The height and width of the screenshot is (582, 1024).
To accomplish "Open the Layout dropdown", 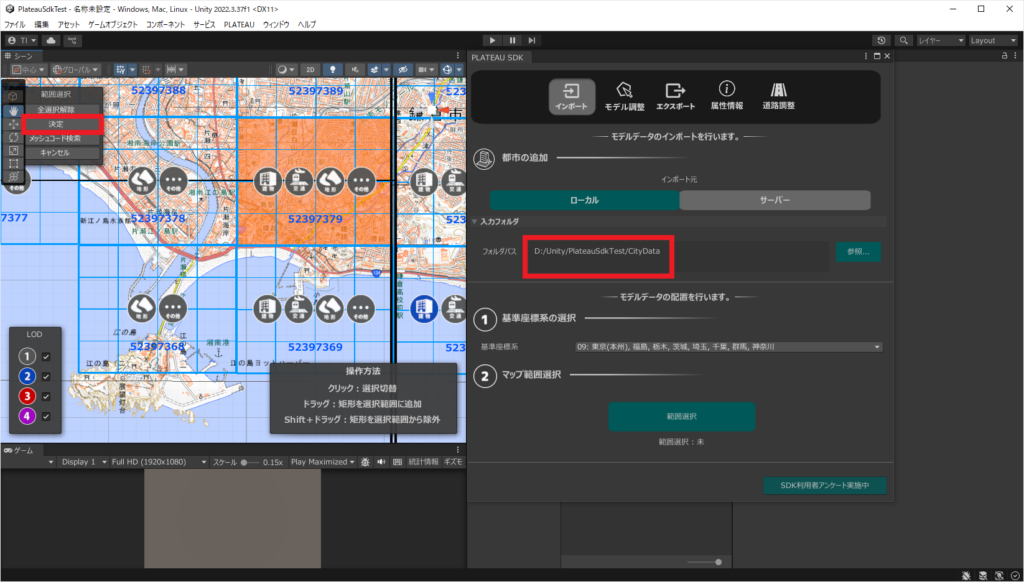I will click(993, 40).
